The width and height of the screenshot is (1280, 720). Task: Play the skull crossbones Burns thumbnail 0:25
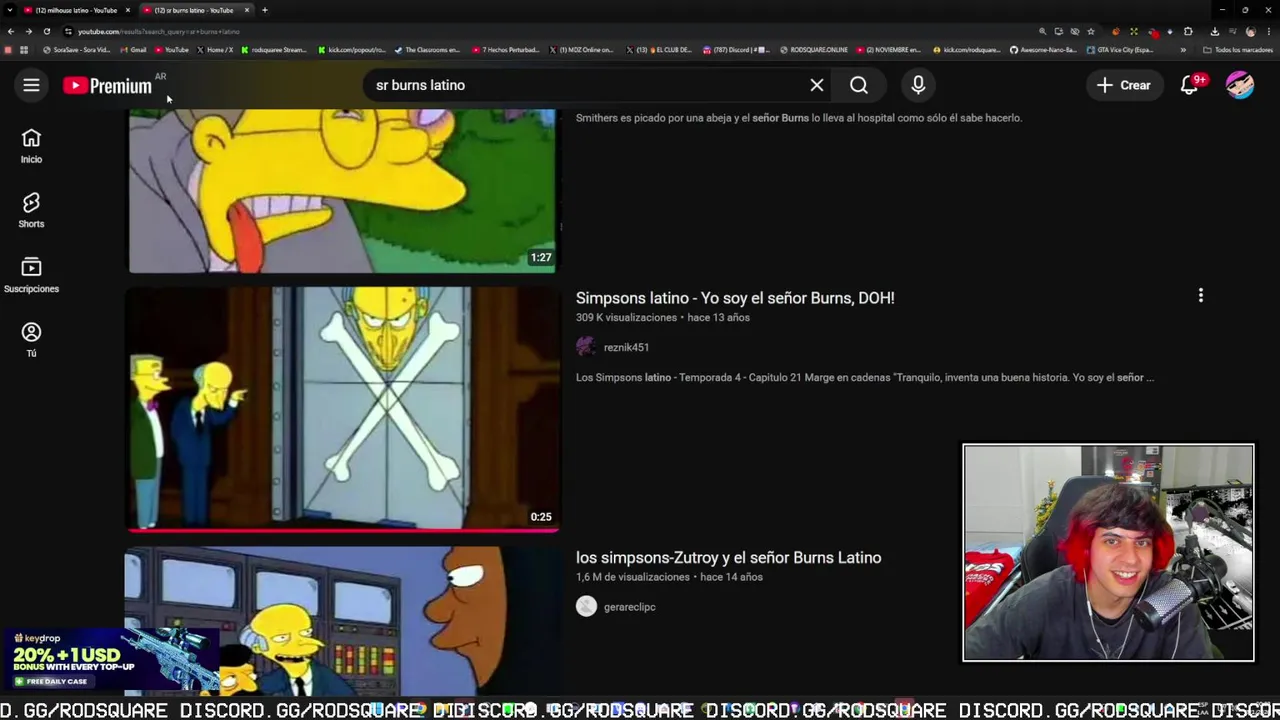pos(342,408)
